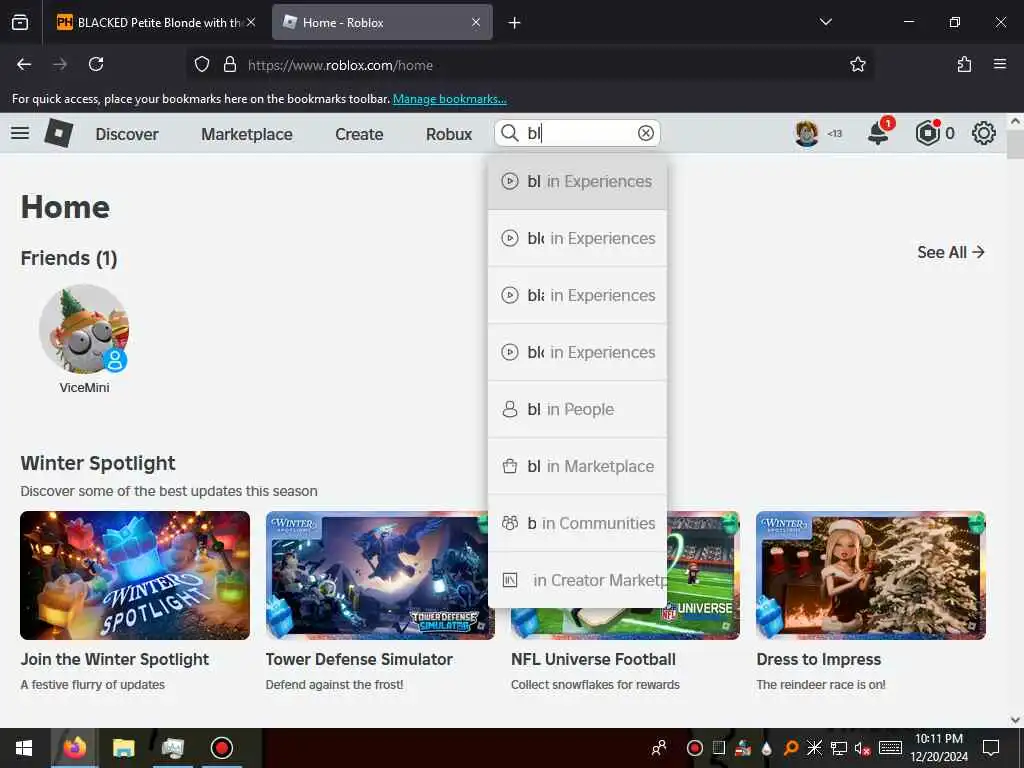Open the user avatar profile icon
This screenshot has height=768, width=1024.
[x=807, y=133]
